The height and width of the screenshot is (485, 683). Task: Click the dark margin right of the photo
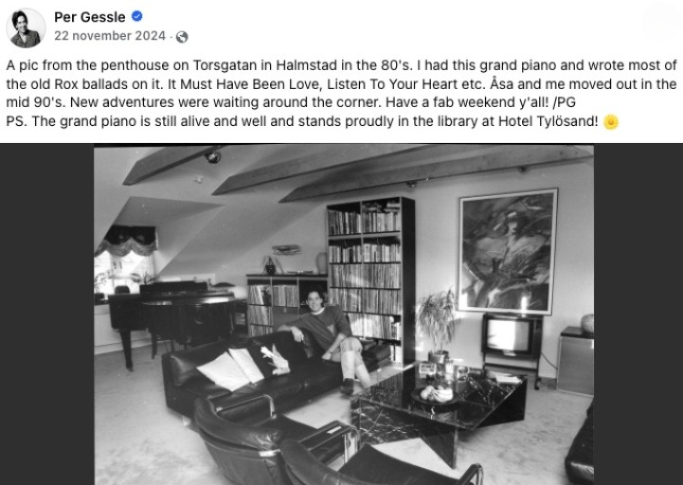pos(638,315)
